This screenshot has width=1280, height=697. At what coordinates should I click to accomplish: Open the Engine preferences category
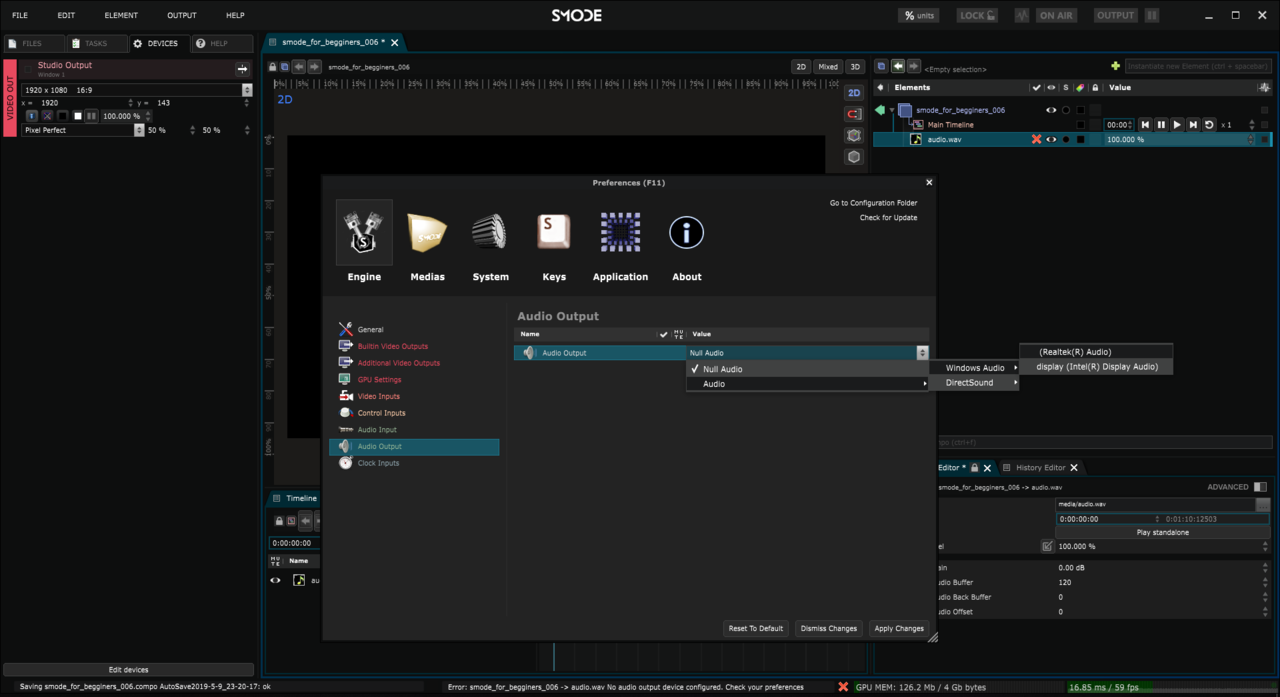coord(364,242)
